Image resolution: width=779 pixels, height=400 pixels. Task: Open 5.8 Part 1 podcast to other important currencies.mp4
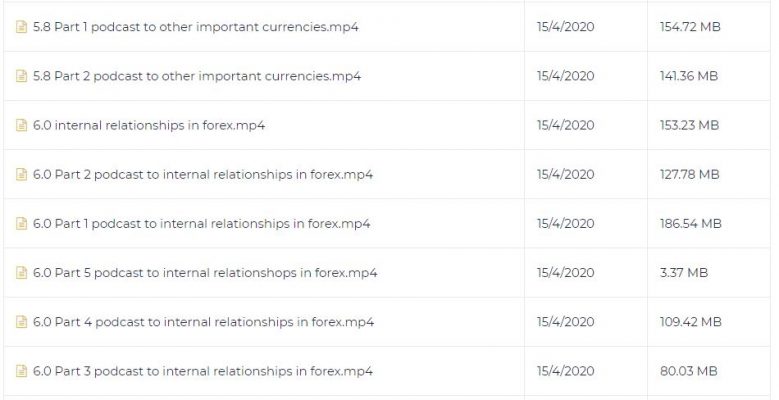point(196,27)
